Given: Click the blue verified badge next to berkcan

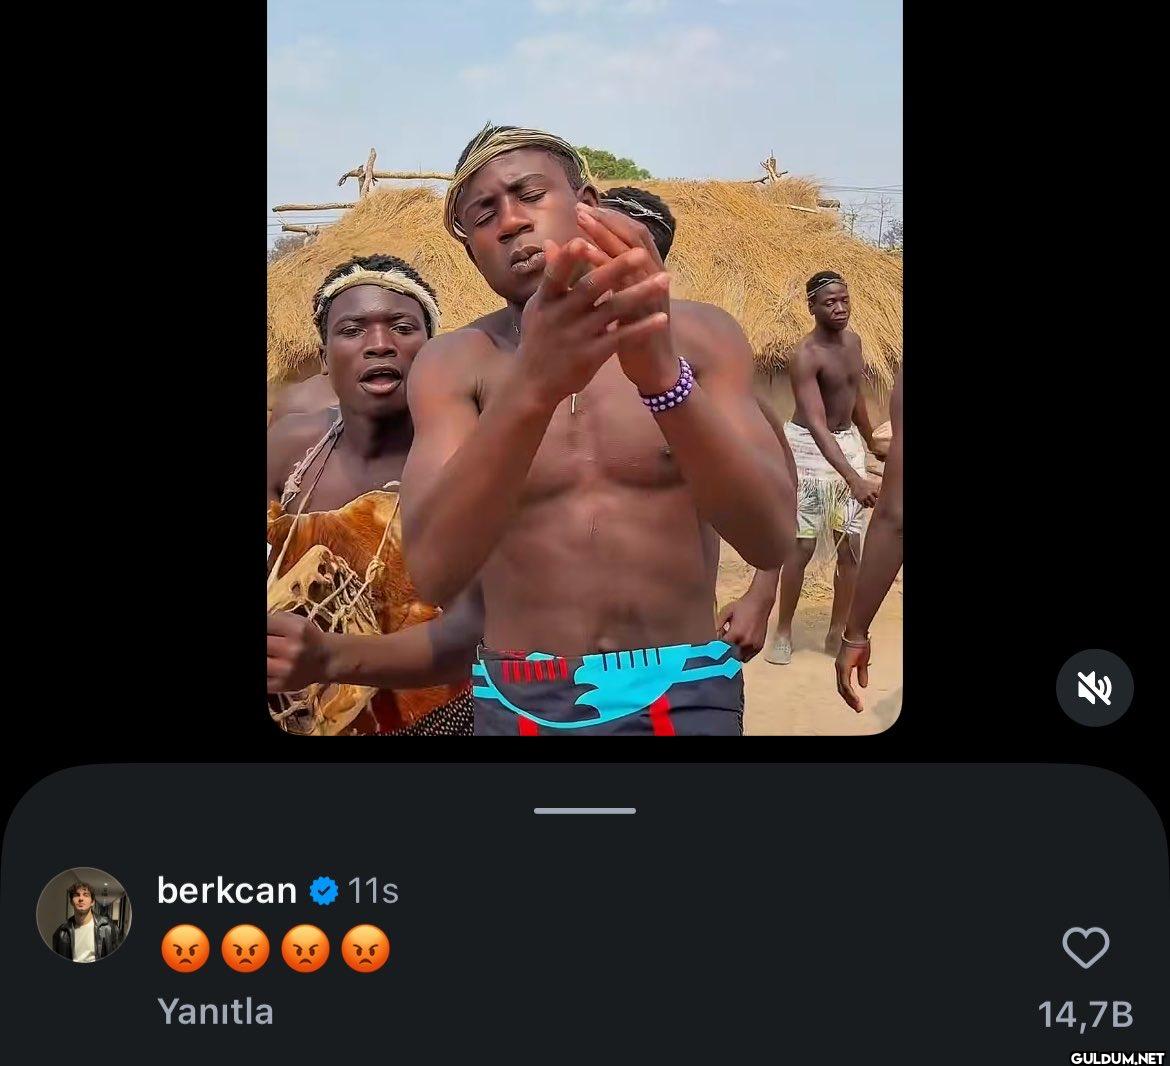Looking at the screenshot, I should coord(323,891).
